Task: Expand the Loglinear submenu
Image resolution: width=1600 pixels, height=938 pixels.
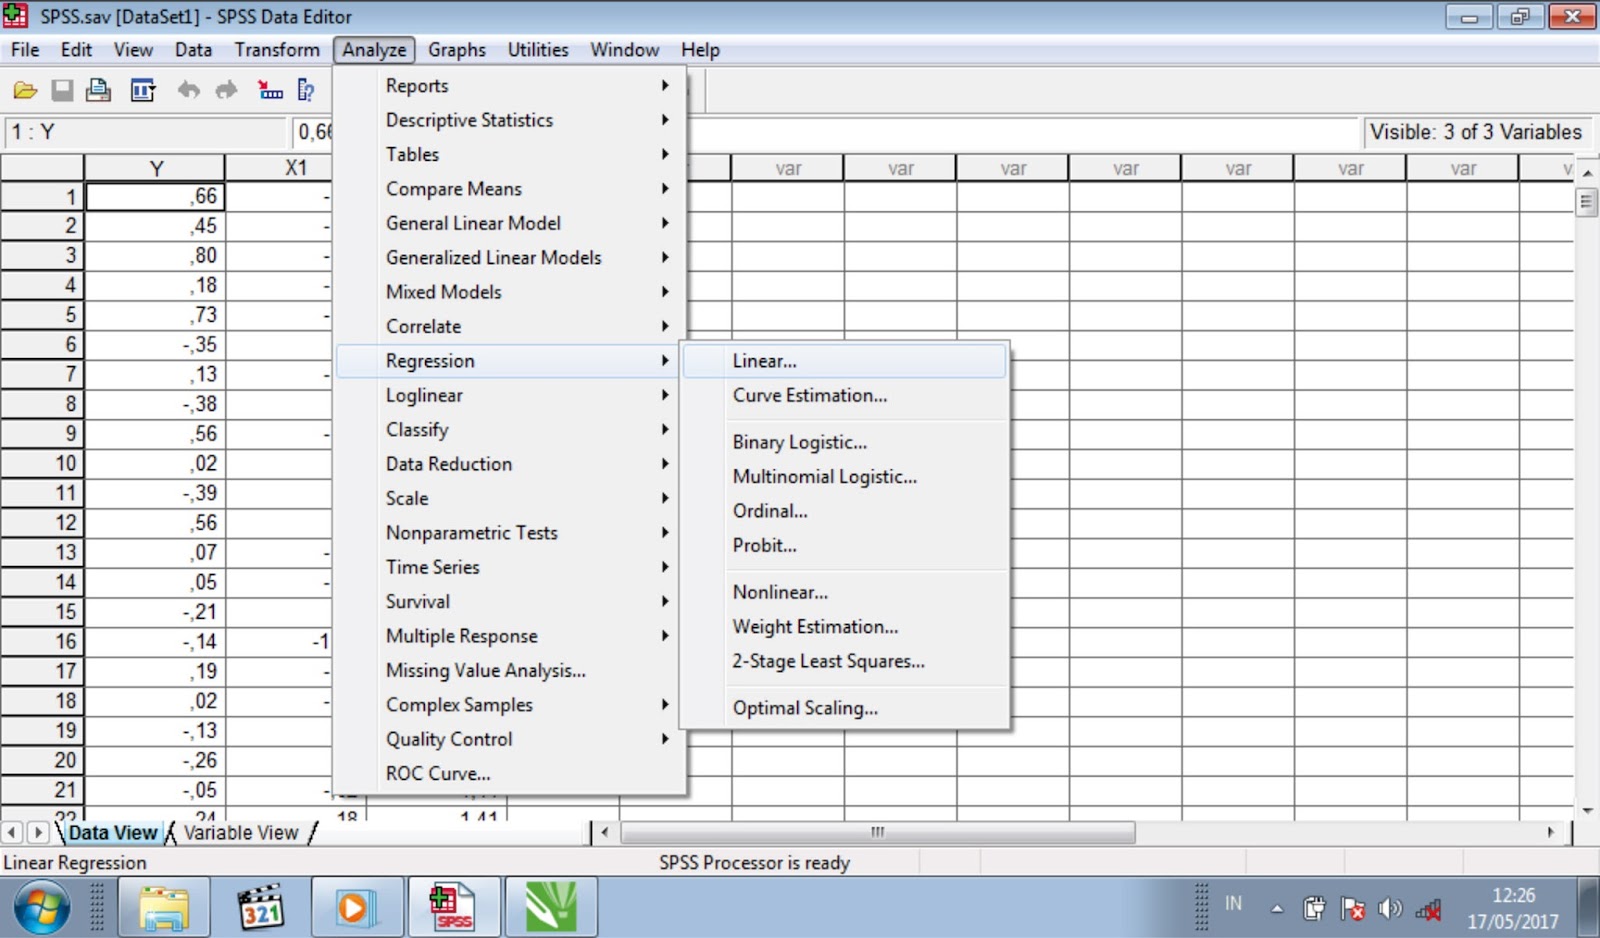Action: tap(510, 395)
